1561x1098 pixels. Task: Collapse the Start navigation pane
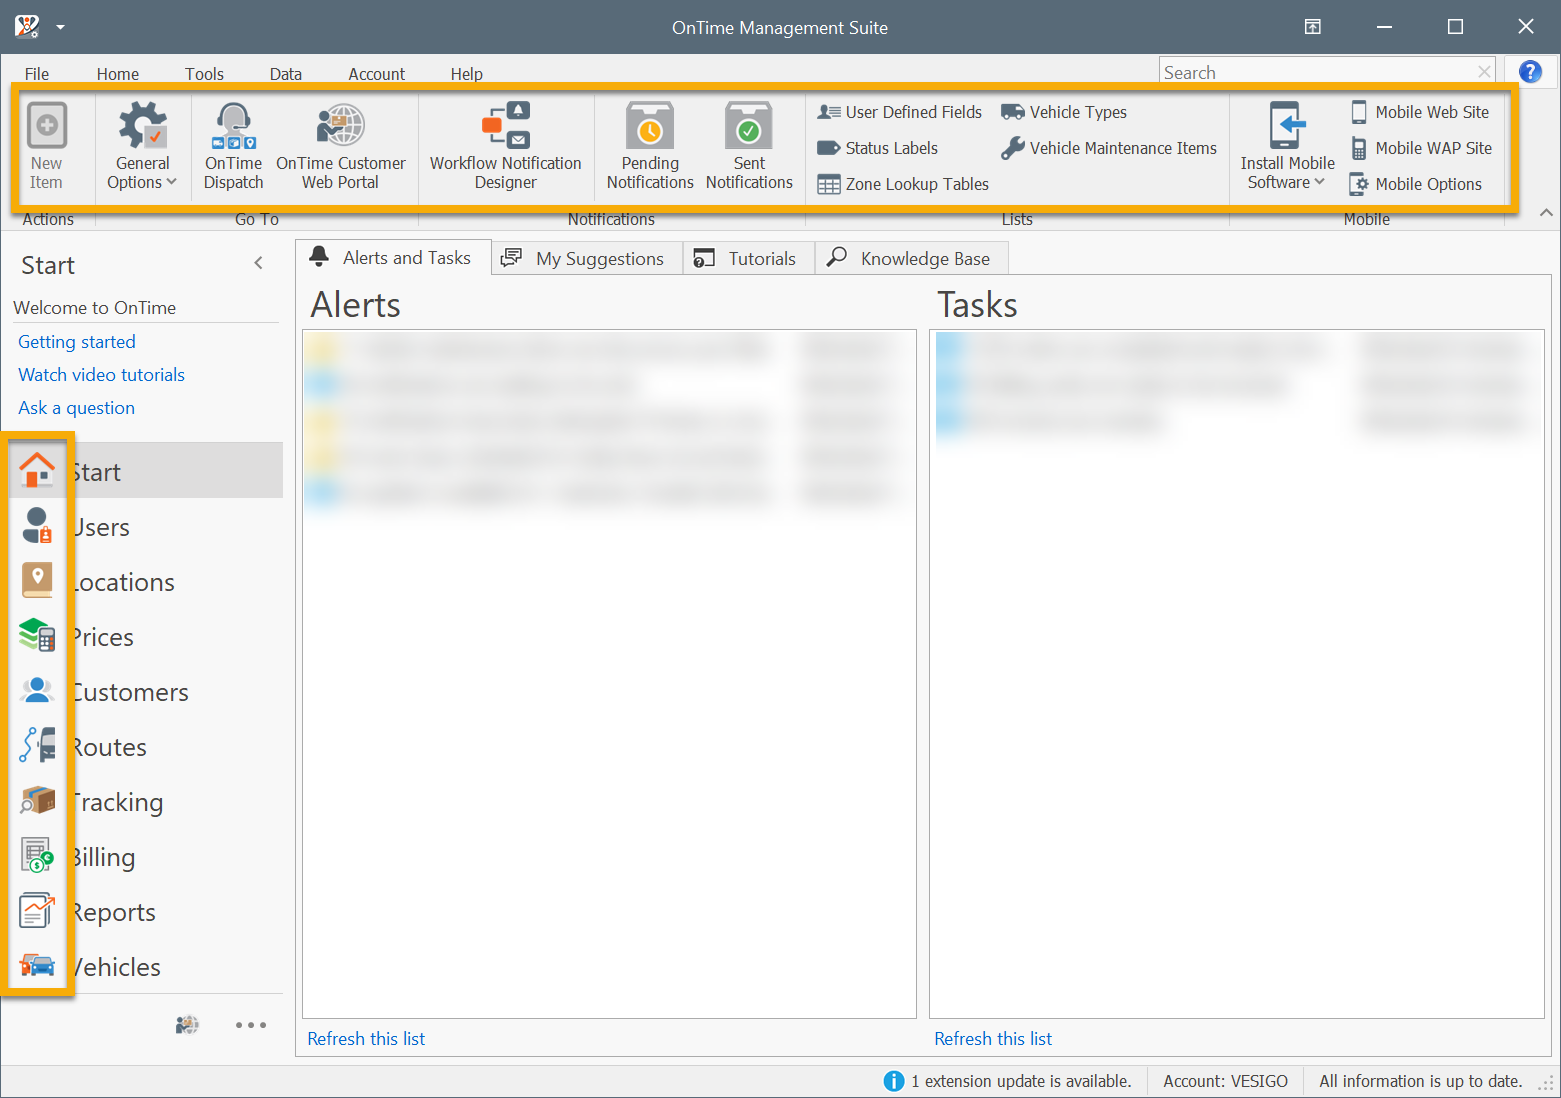coord(259,263)
